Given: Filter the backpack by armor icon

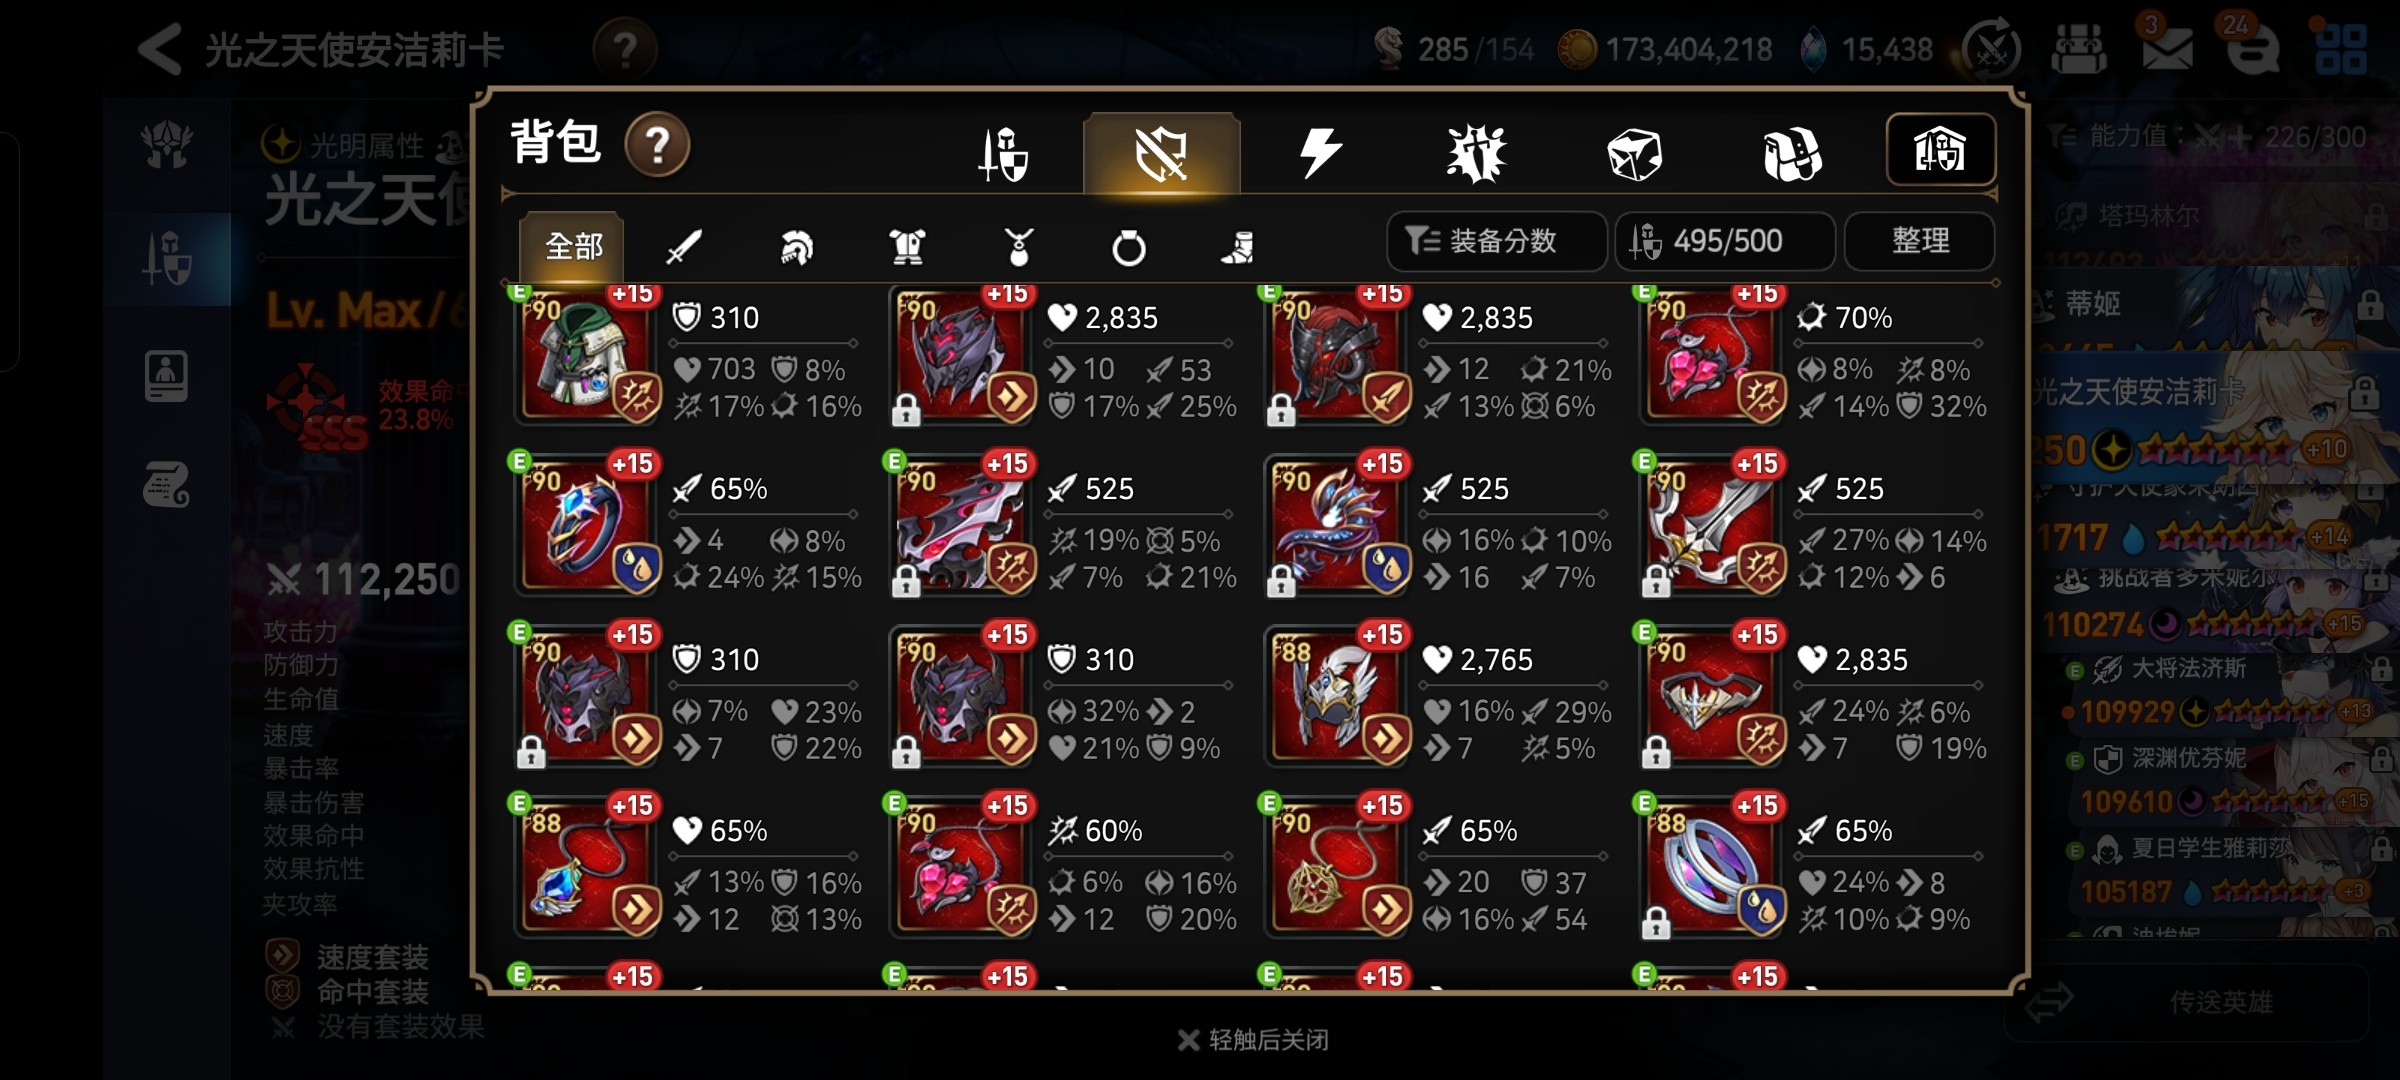Looking at the screenshot, I should click(907, 246).
